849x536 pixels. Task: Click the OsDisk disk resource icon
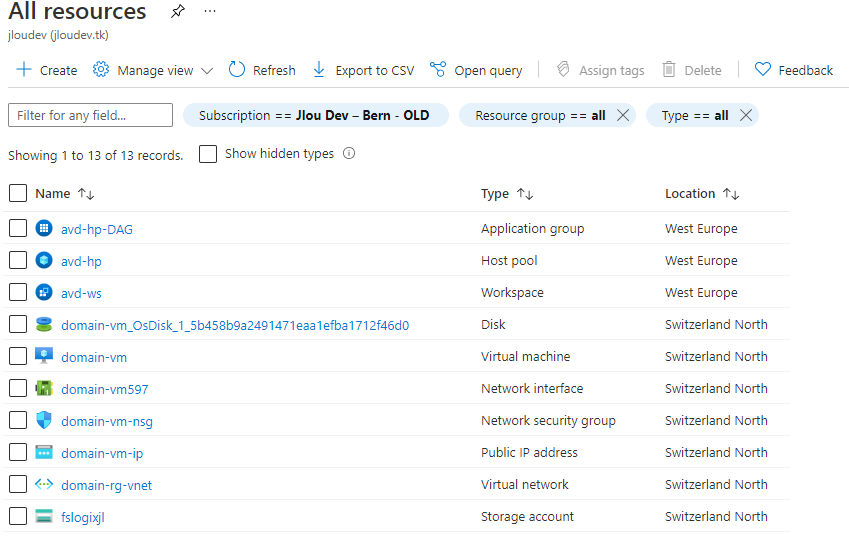44,324
